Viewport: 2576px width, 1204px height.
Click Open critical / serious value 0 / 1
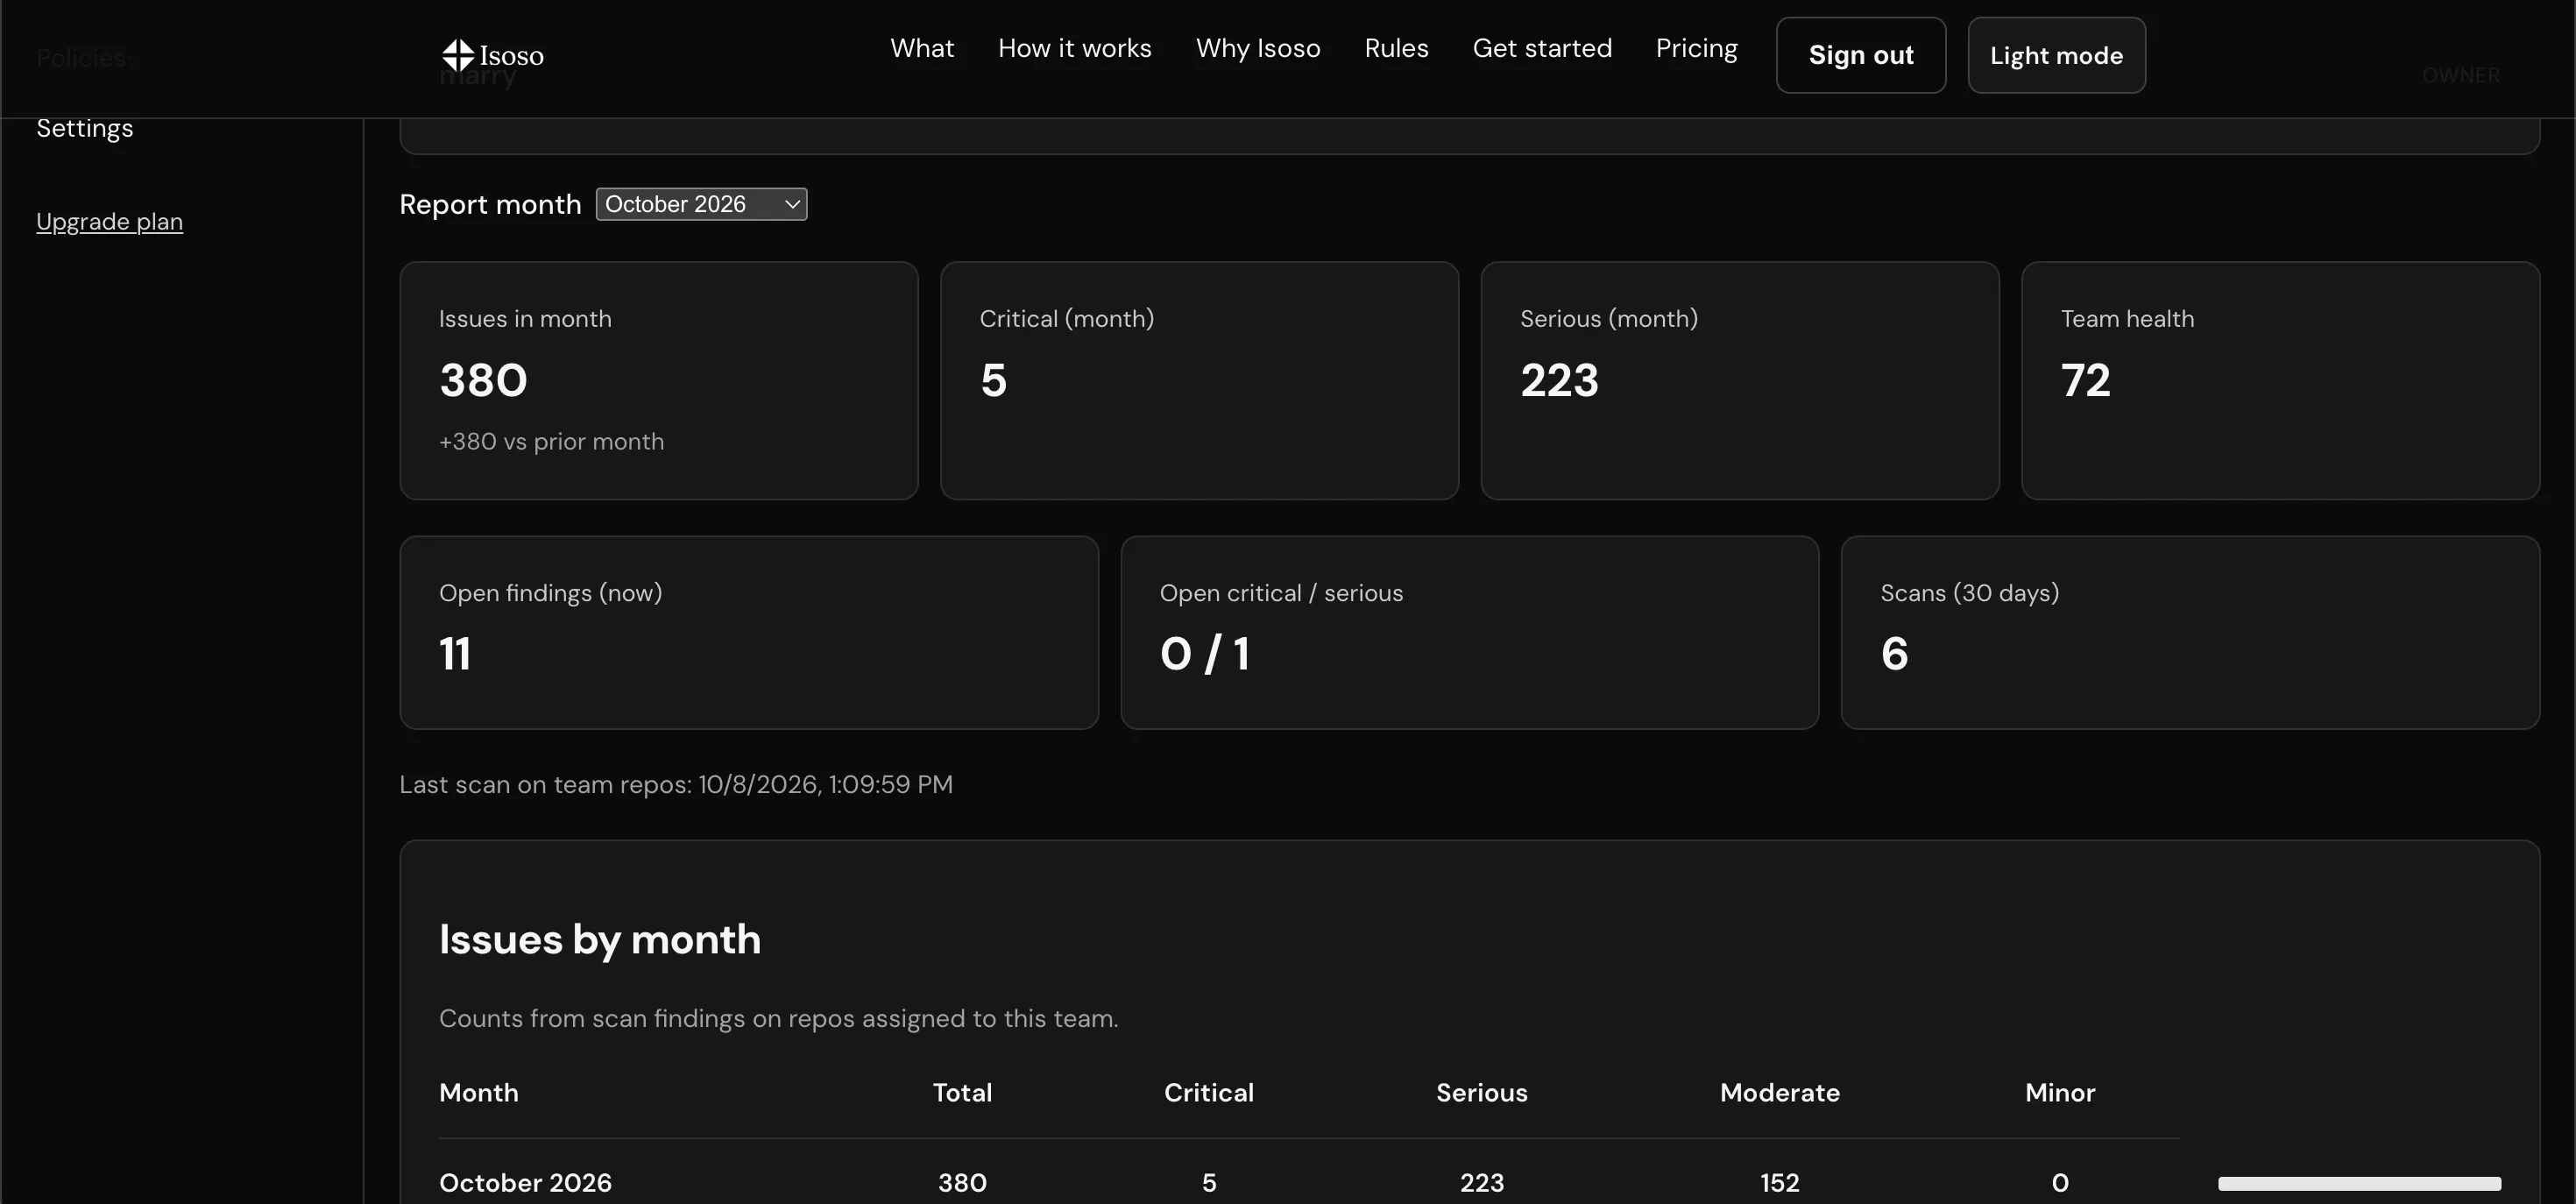(1204, 654)
